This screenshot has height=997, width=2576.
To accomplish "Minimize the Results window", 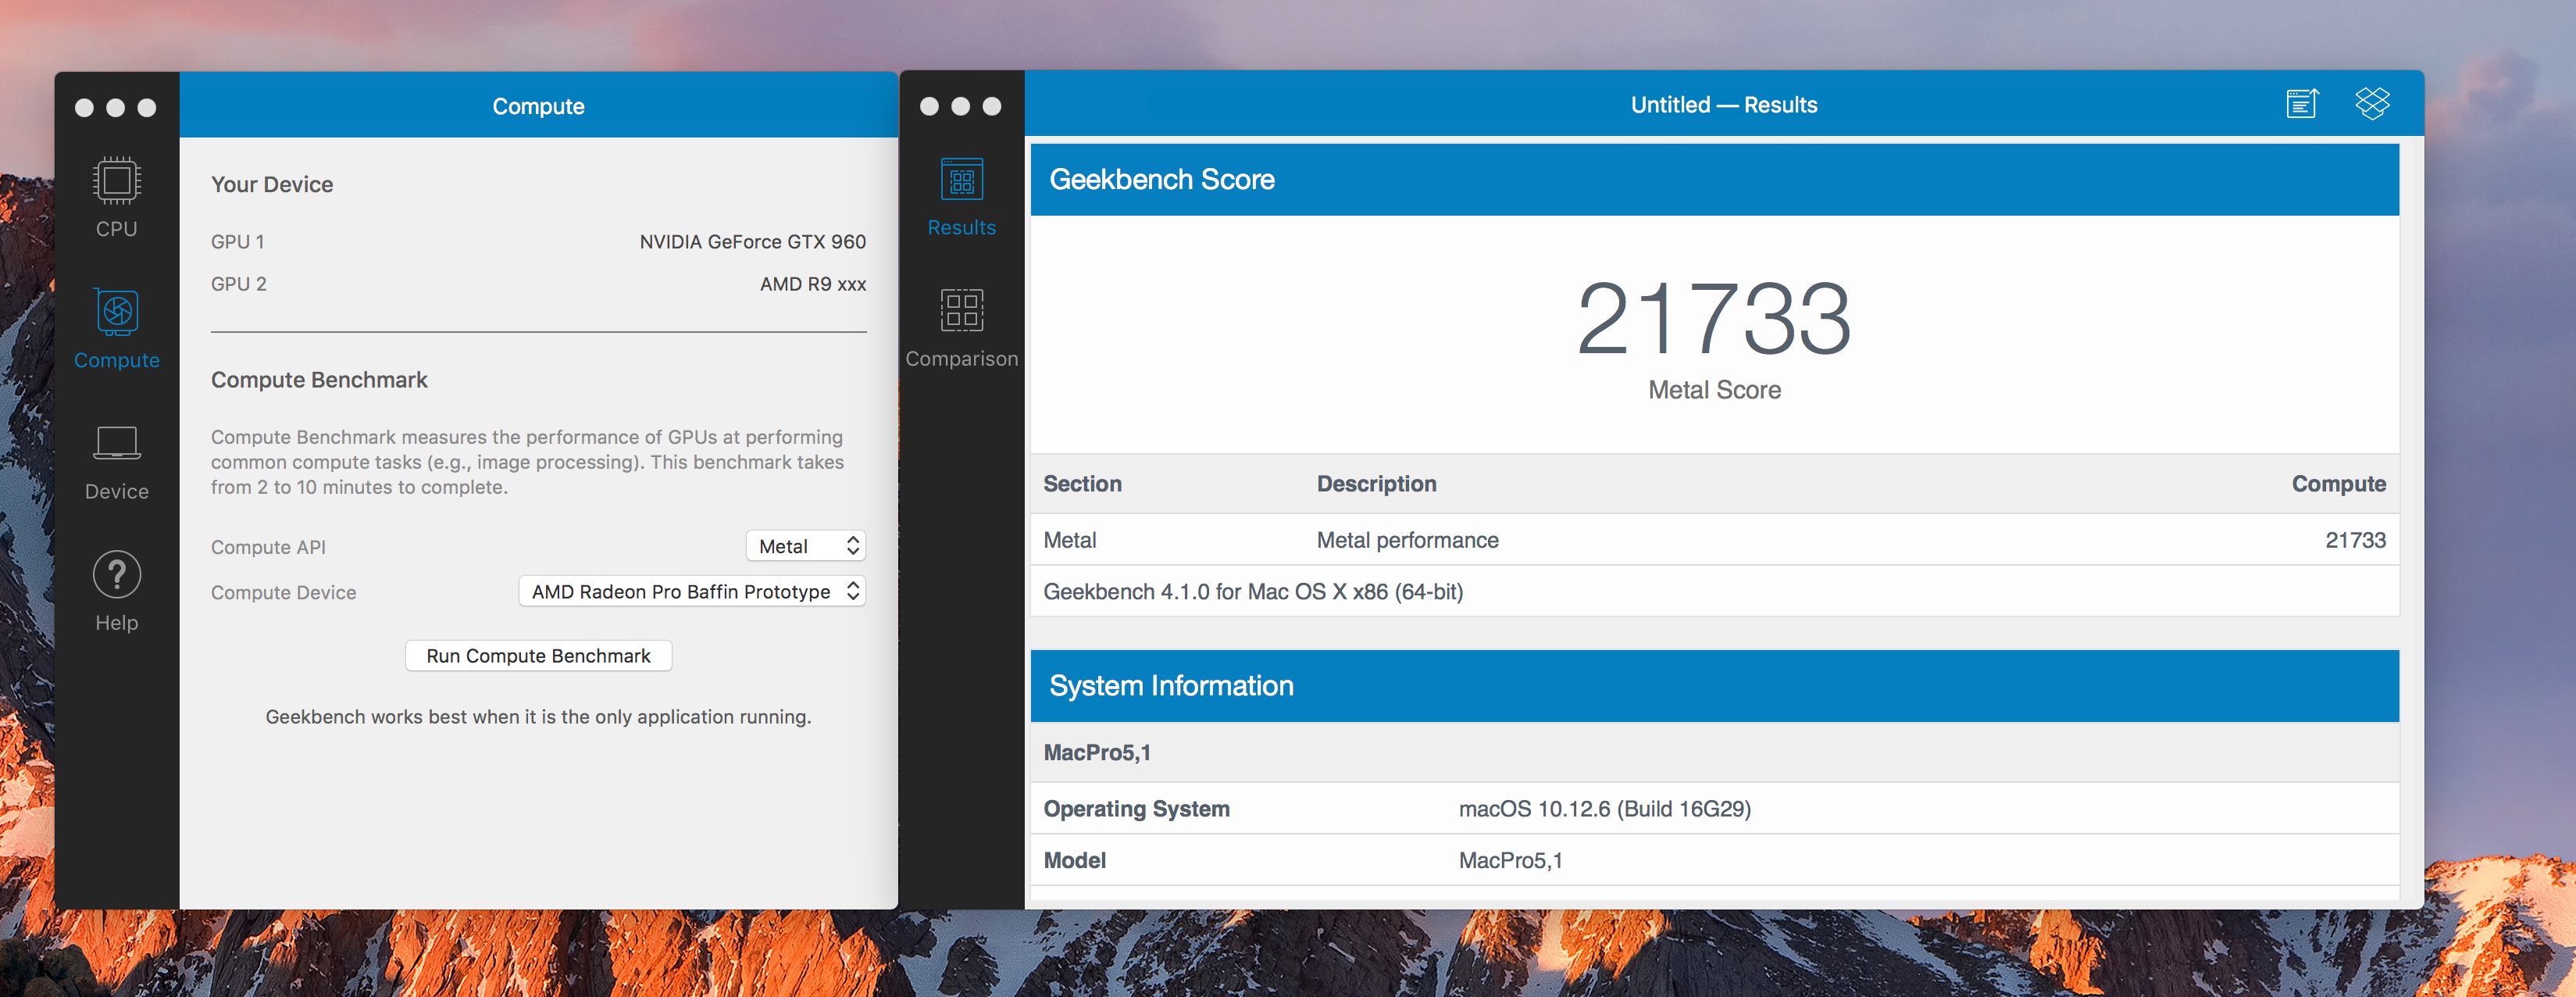I will pyautogui.click(x=960, y=106).
